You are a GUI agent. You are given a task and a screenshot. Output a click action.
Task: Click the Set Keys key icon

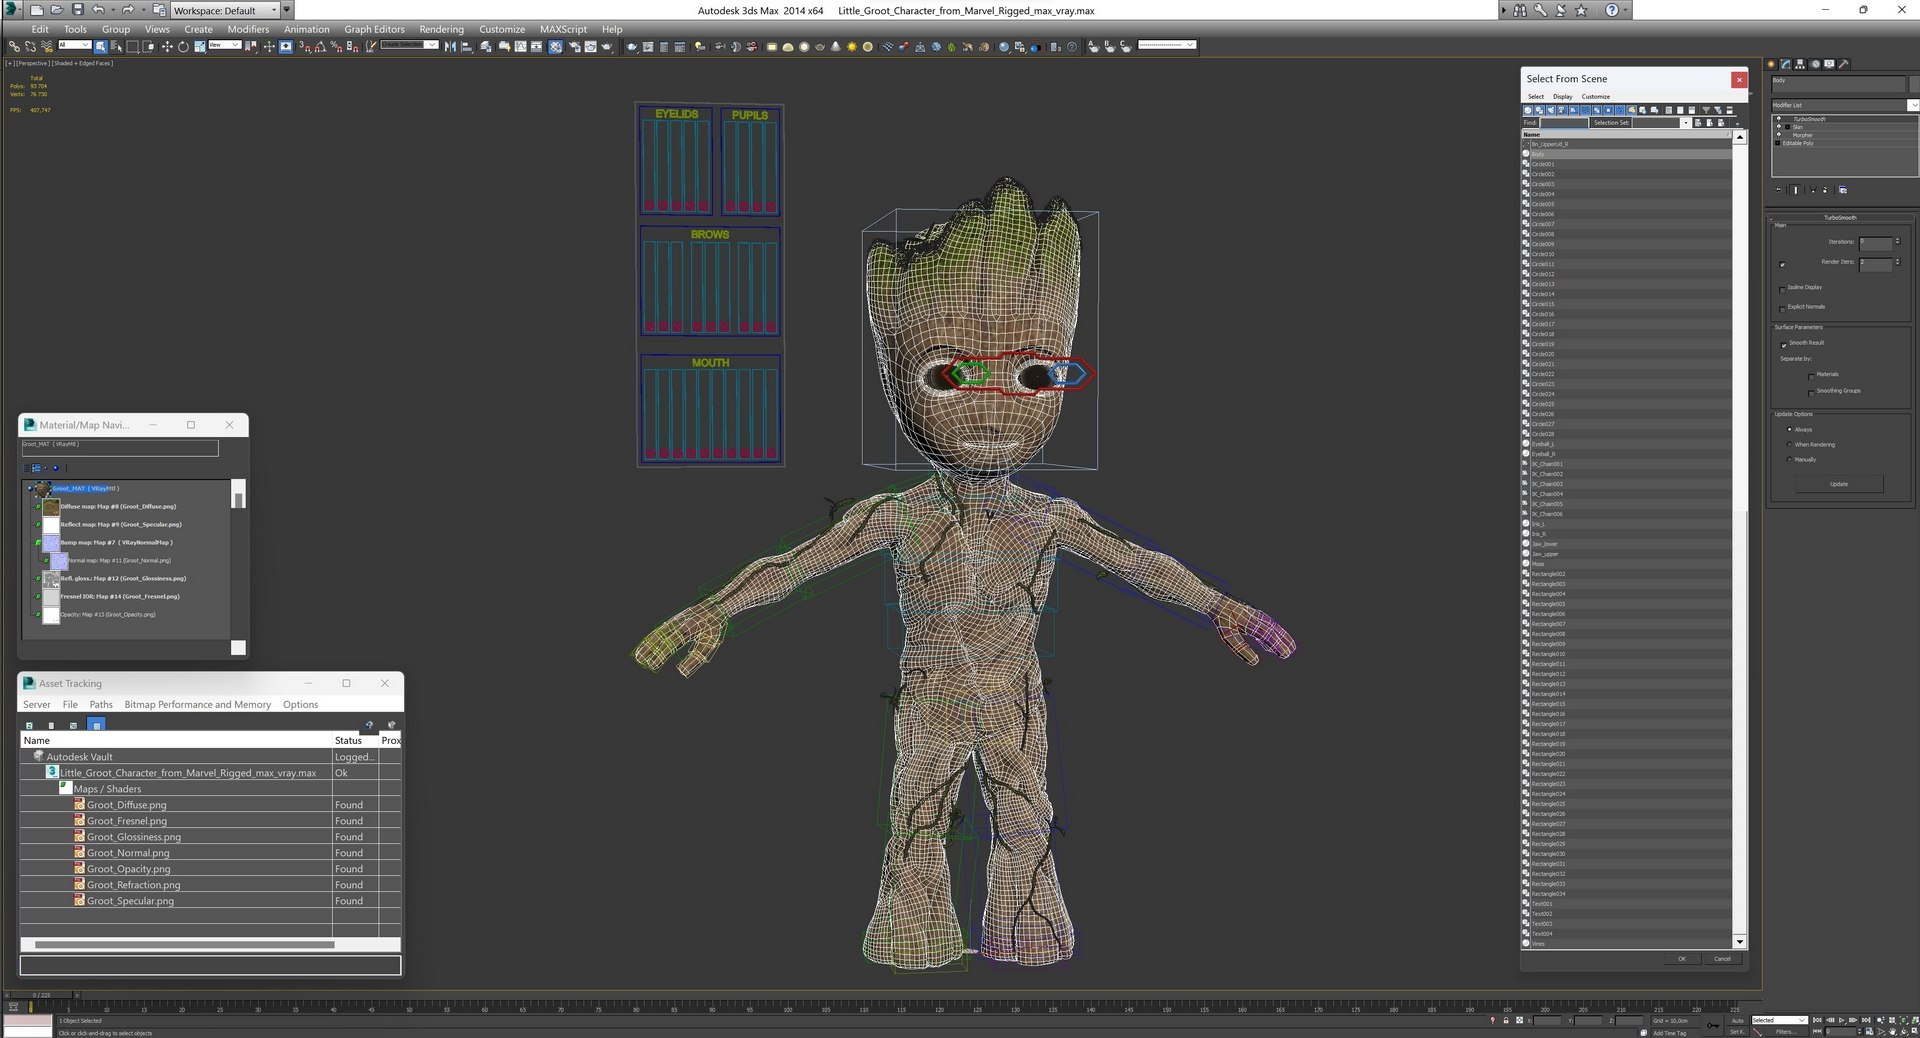pos(1713,1026)
